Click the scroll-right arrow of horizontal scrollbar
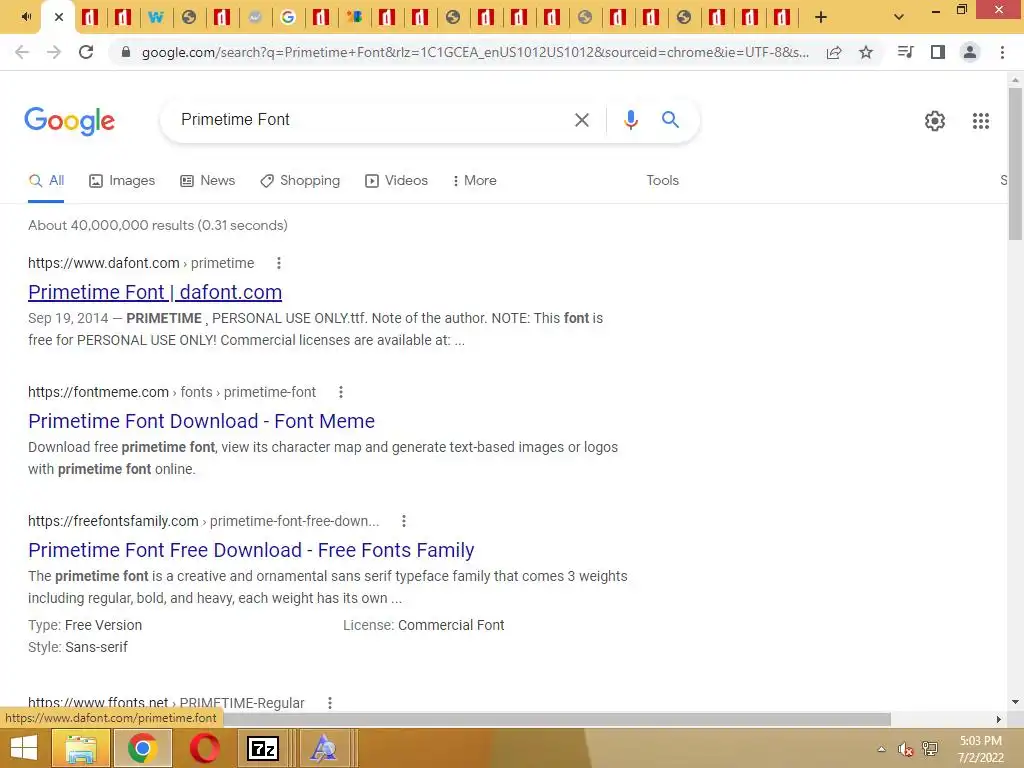This screenshot has height=768, width=1024. (999, 719)
